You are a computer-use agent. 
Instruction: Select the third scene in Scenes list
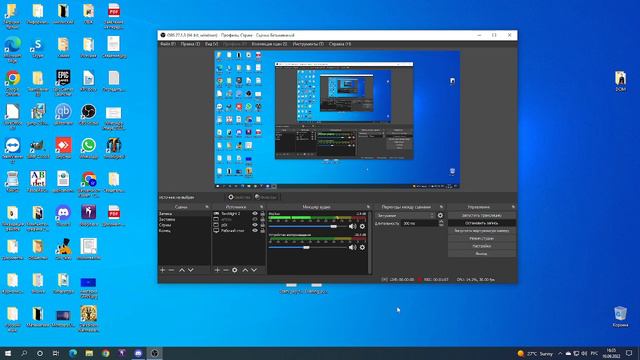pos(184,225)
